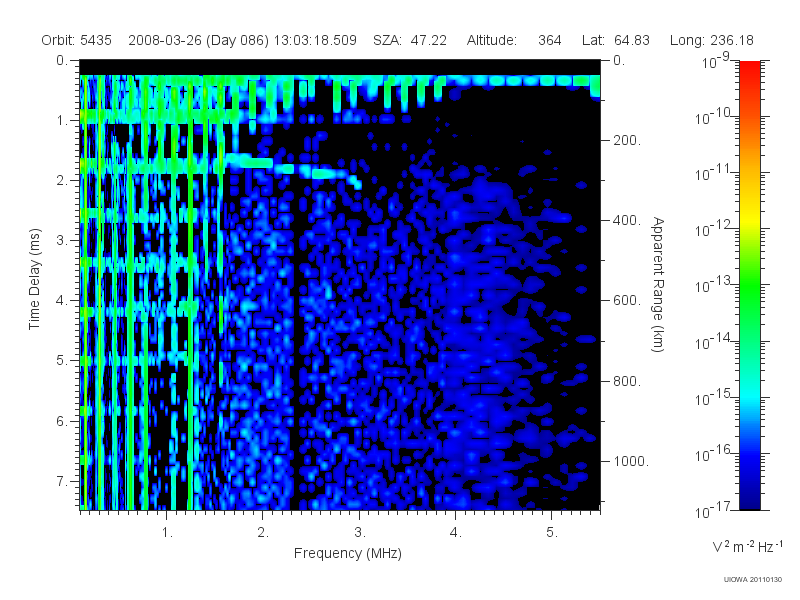Click the 'Apparent Range (km)' axis label
Image resolution: width=800 pixels, height=600 pixels.
coord(658,284)
